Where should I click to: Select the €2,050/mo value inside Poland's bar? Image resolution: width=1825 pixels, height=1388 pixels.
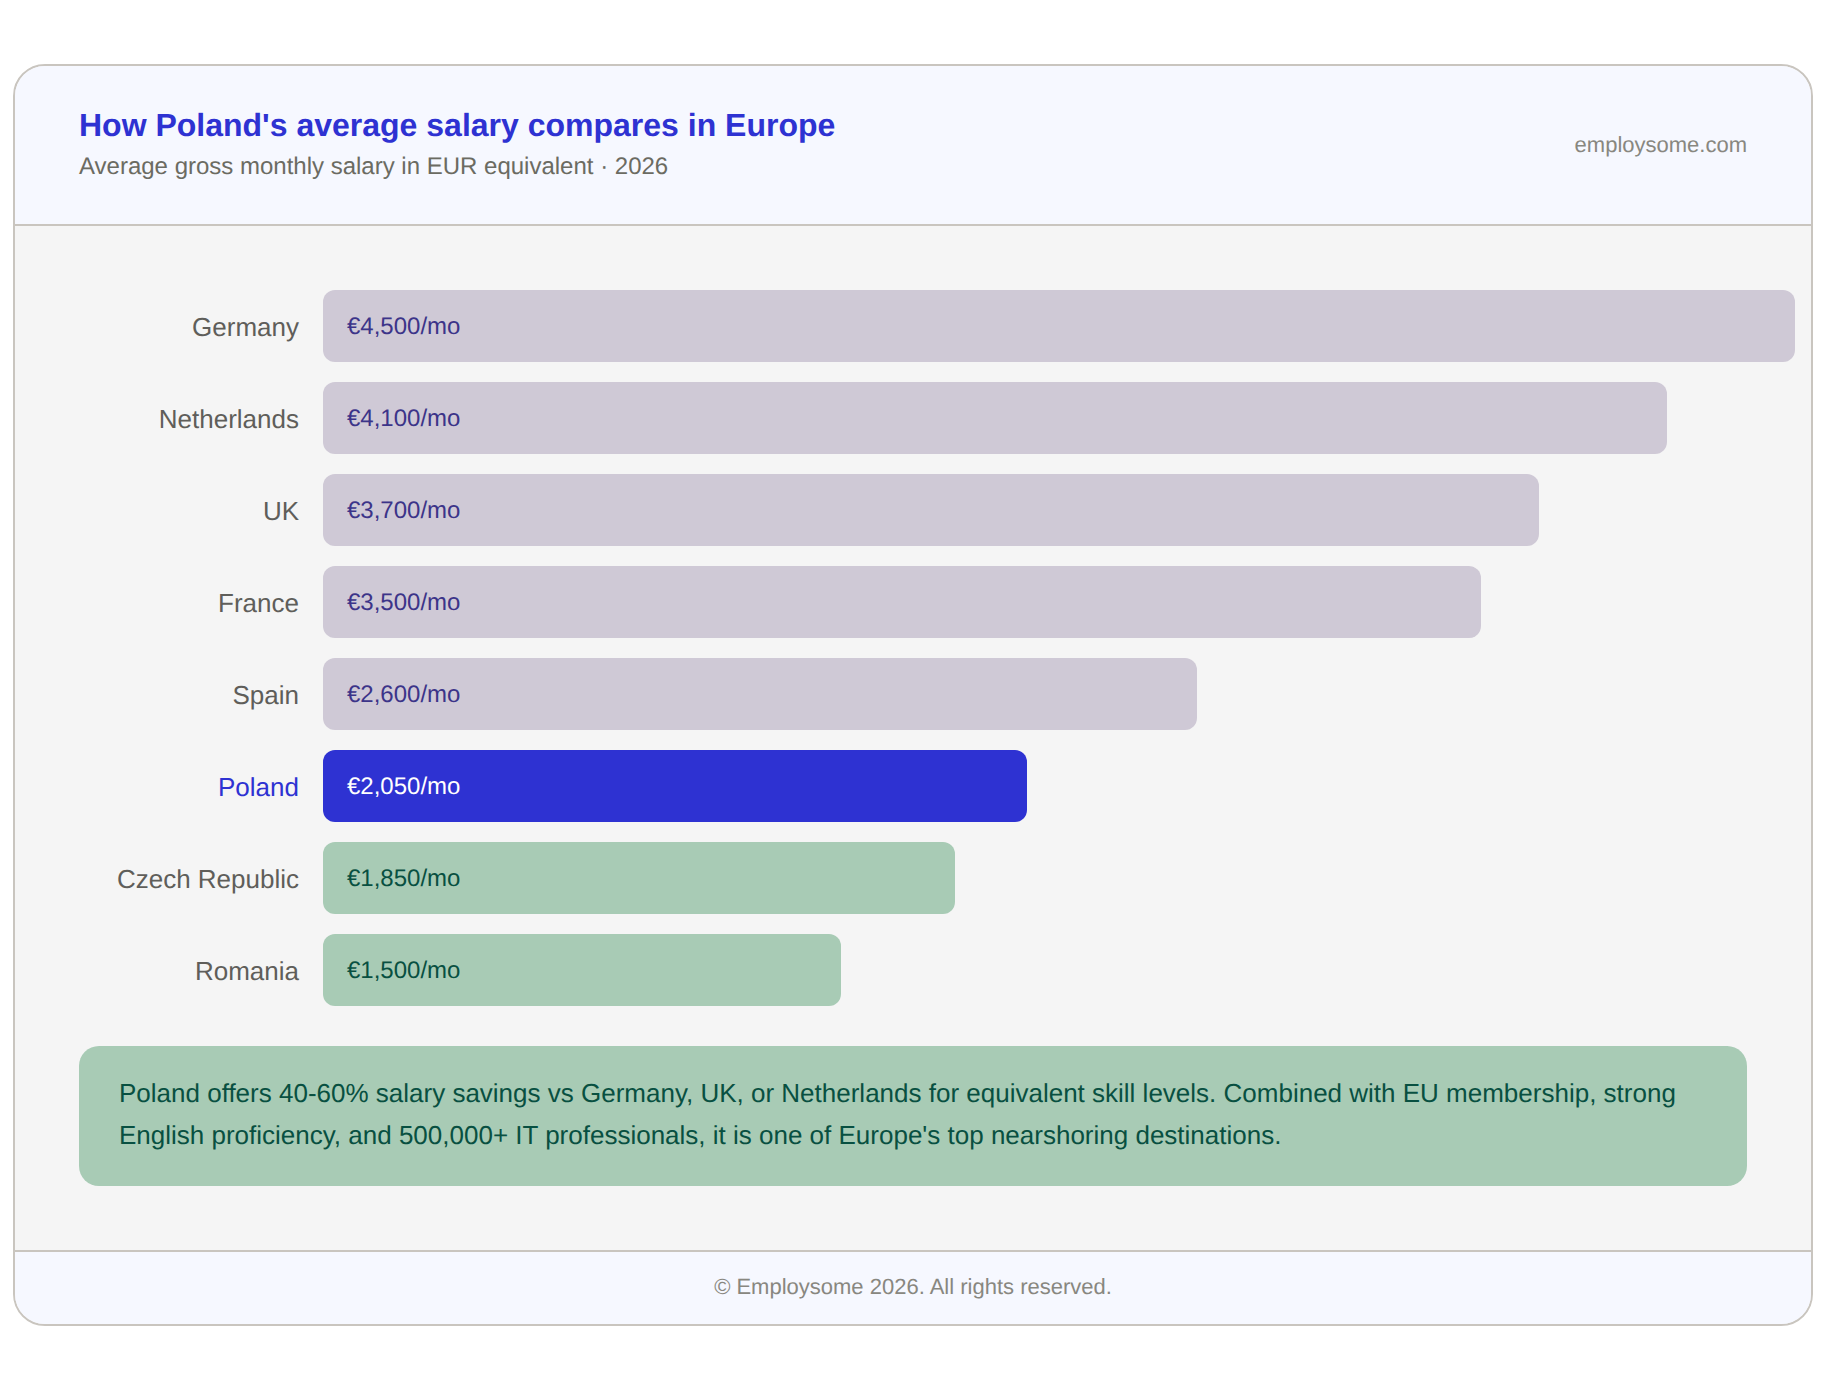403,786
